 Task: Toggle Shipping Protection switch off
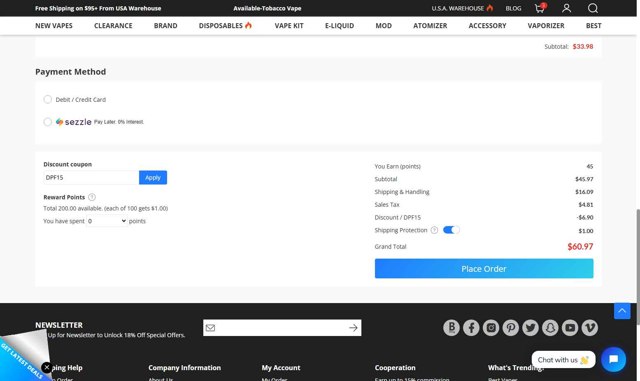pyautogui.click(x=451, y=230)
